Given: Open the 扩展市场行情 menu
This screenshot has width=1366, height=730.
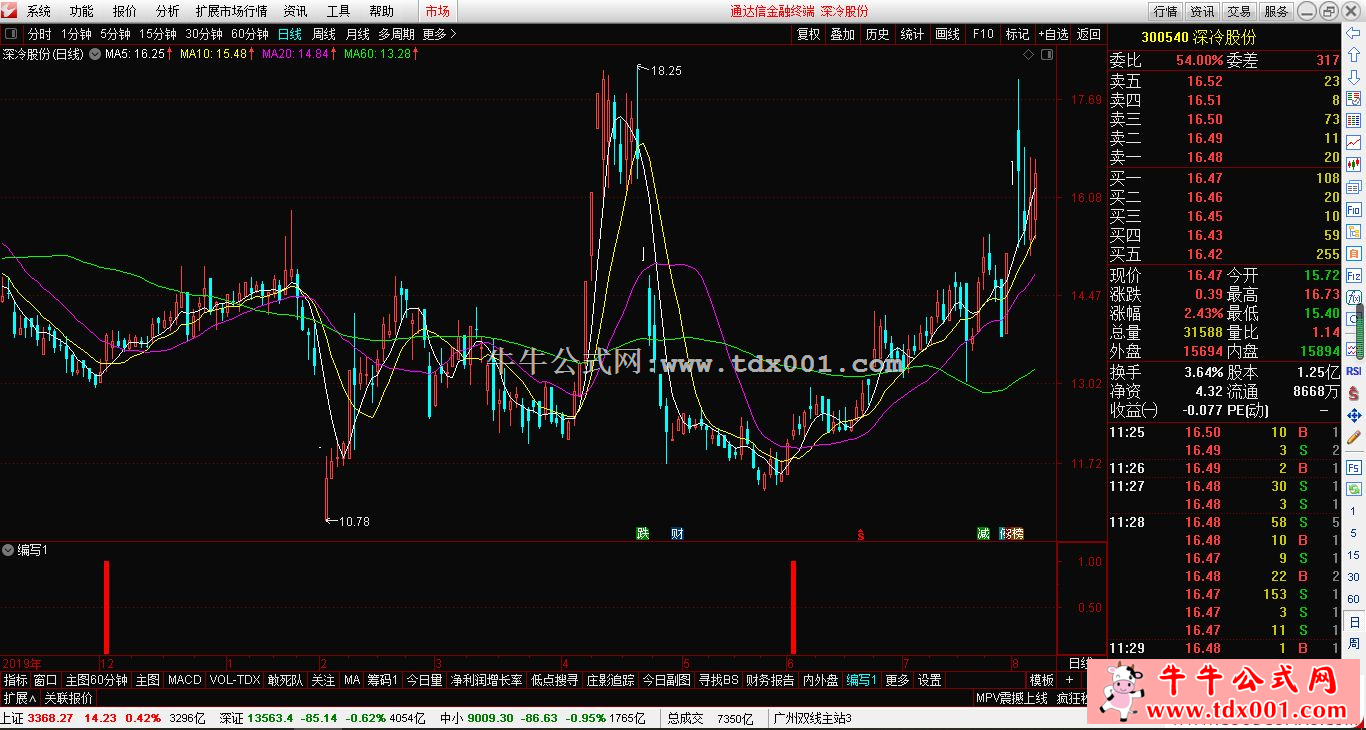Looking at the screenshot, I should coord(232,12).
